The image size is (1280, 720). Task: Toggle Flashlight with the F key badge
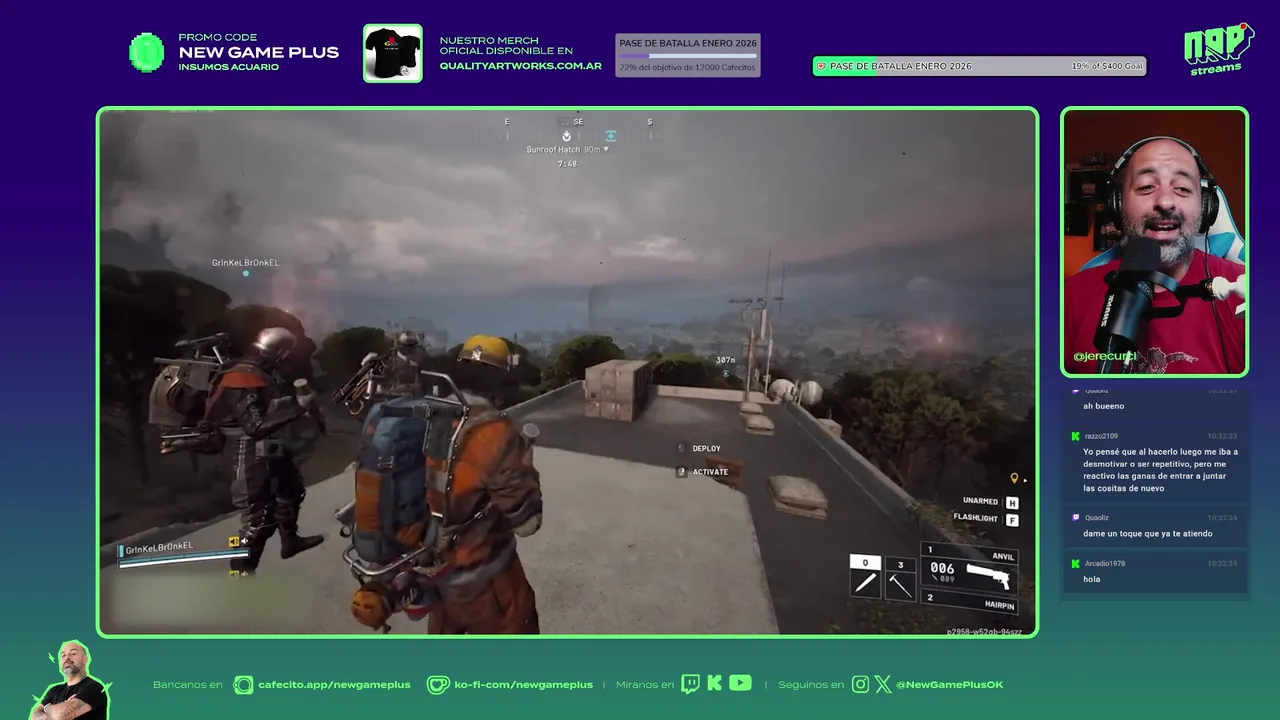click(1012, 519)
